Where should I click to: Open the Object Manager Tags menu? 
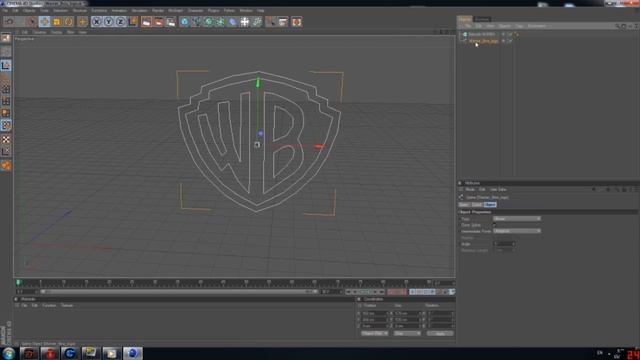point(519,26)
